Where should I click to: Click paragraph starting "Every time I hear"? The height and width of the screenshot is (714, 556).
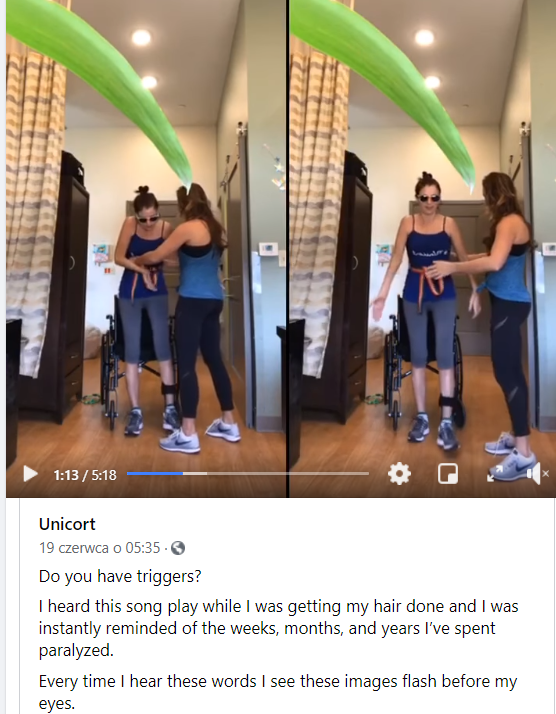[278, 692]
